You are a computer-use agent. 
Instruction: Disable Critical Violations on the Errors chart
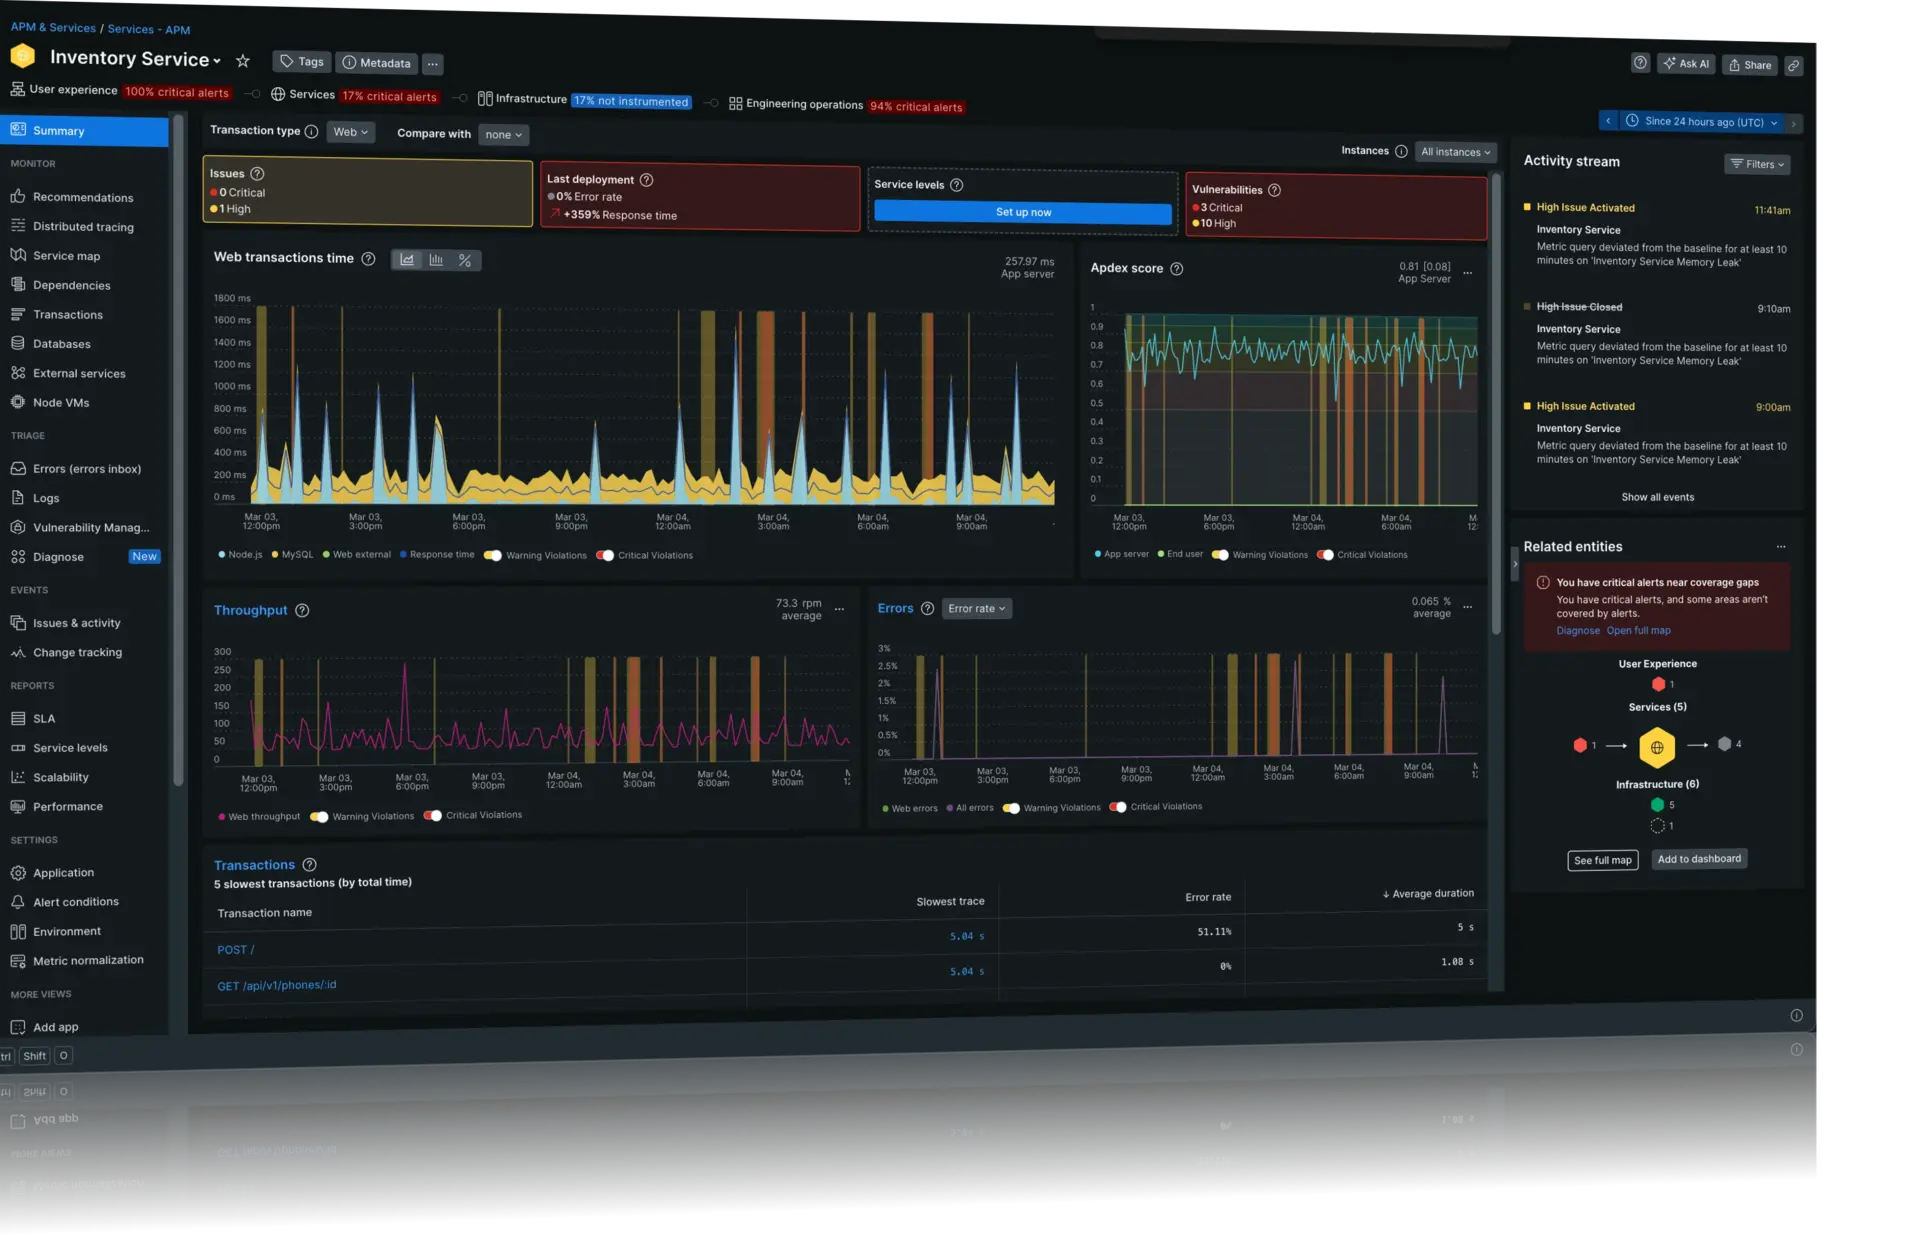coord(1119,807)
